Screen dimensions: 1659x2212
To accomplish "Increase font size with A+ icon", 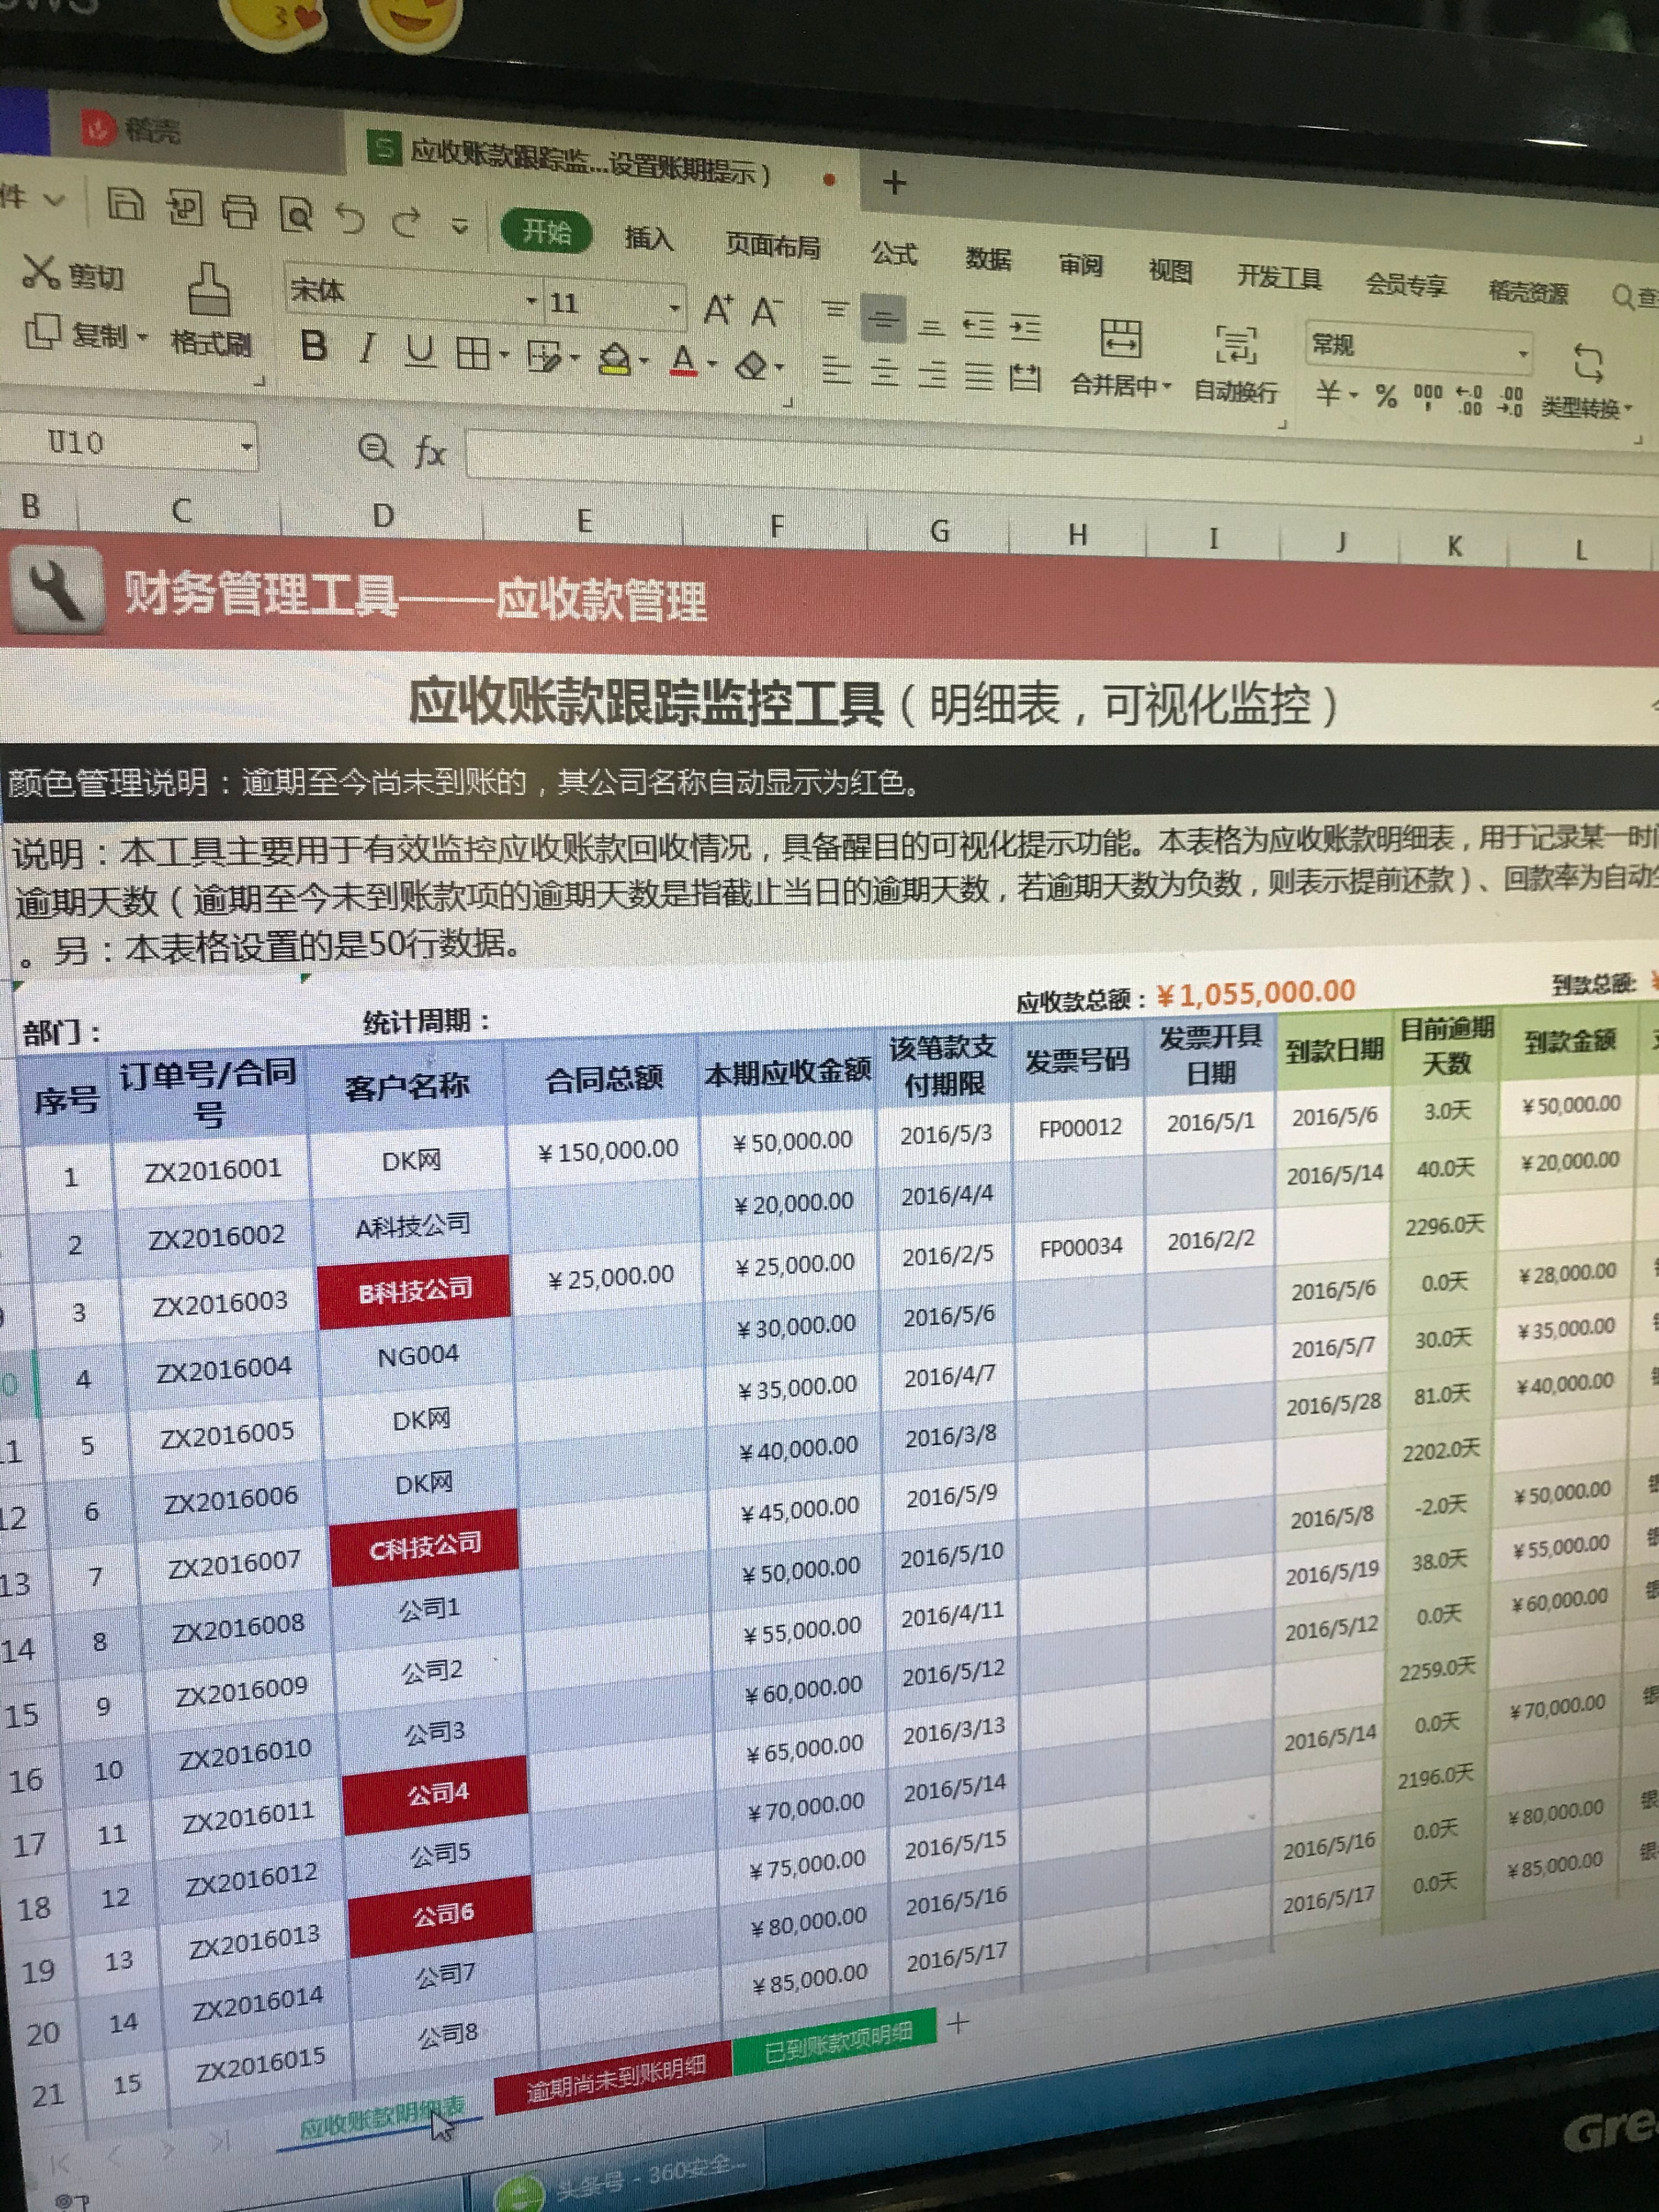I will [718, 310].
